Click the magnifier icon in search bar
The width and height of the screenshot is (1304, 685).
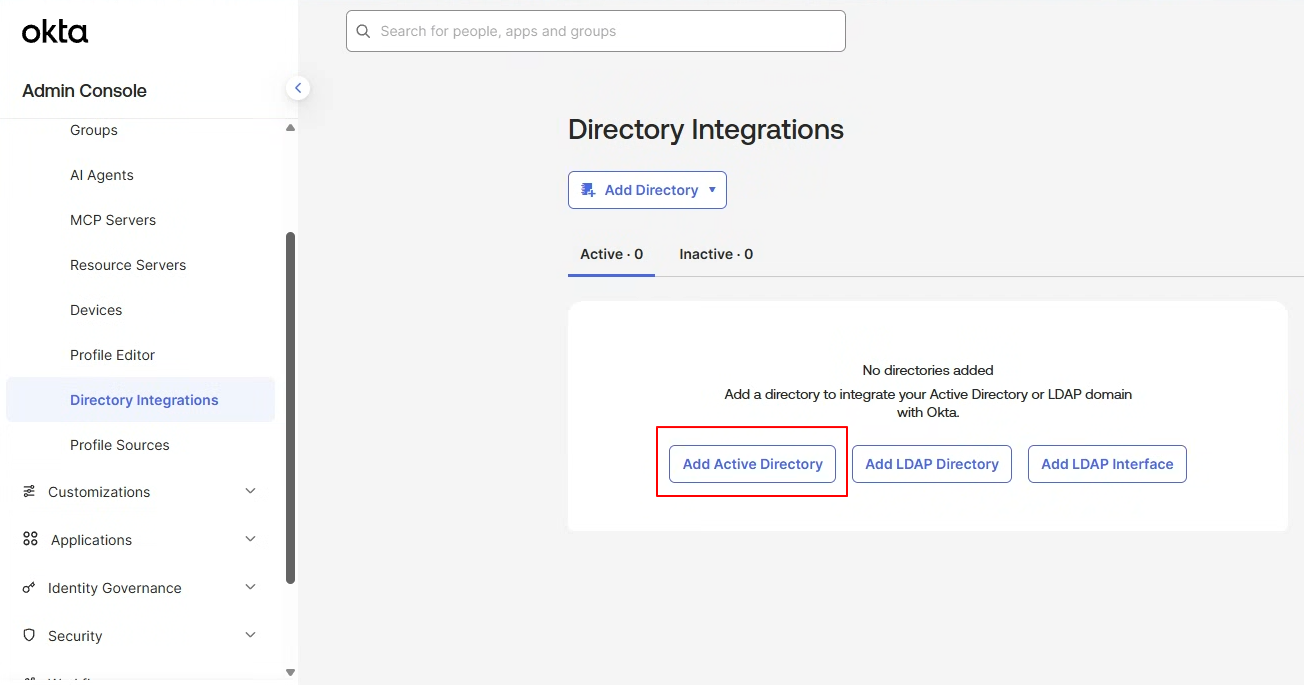coord(363,31)
